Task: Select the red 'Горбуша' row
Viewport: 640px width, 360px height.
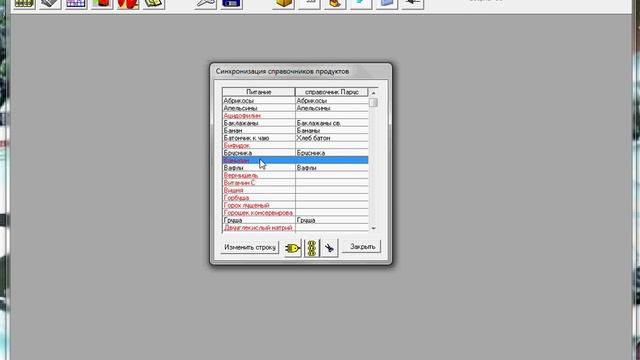Action: 296,198
